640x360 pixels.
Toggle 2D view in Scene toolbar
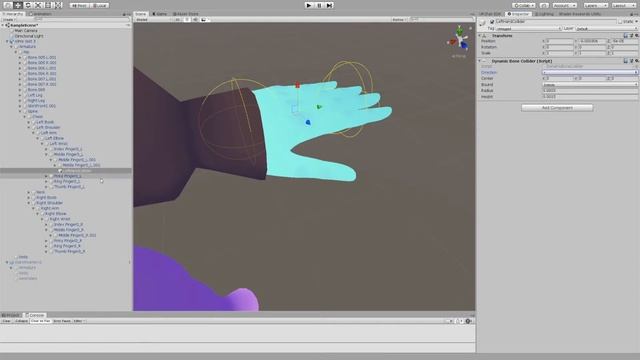tap(178, 20)
